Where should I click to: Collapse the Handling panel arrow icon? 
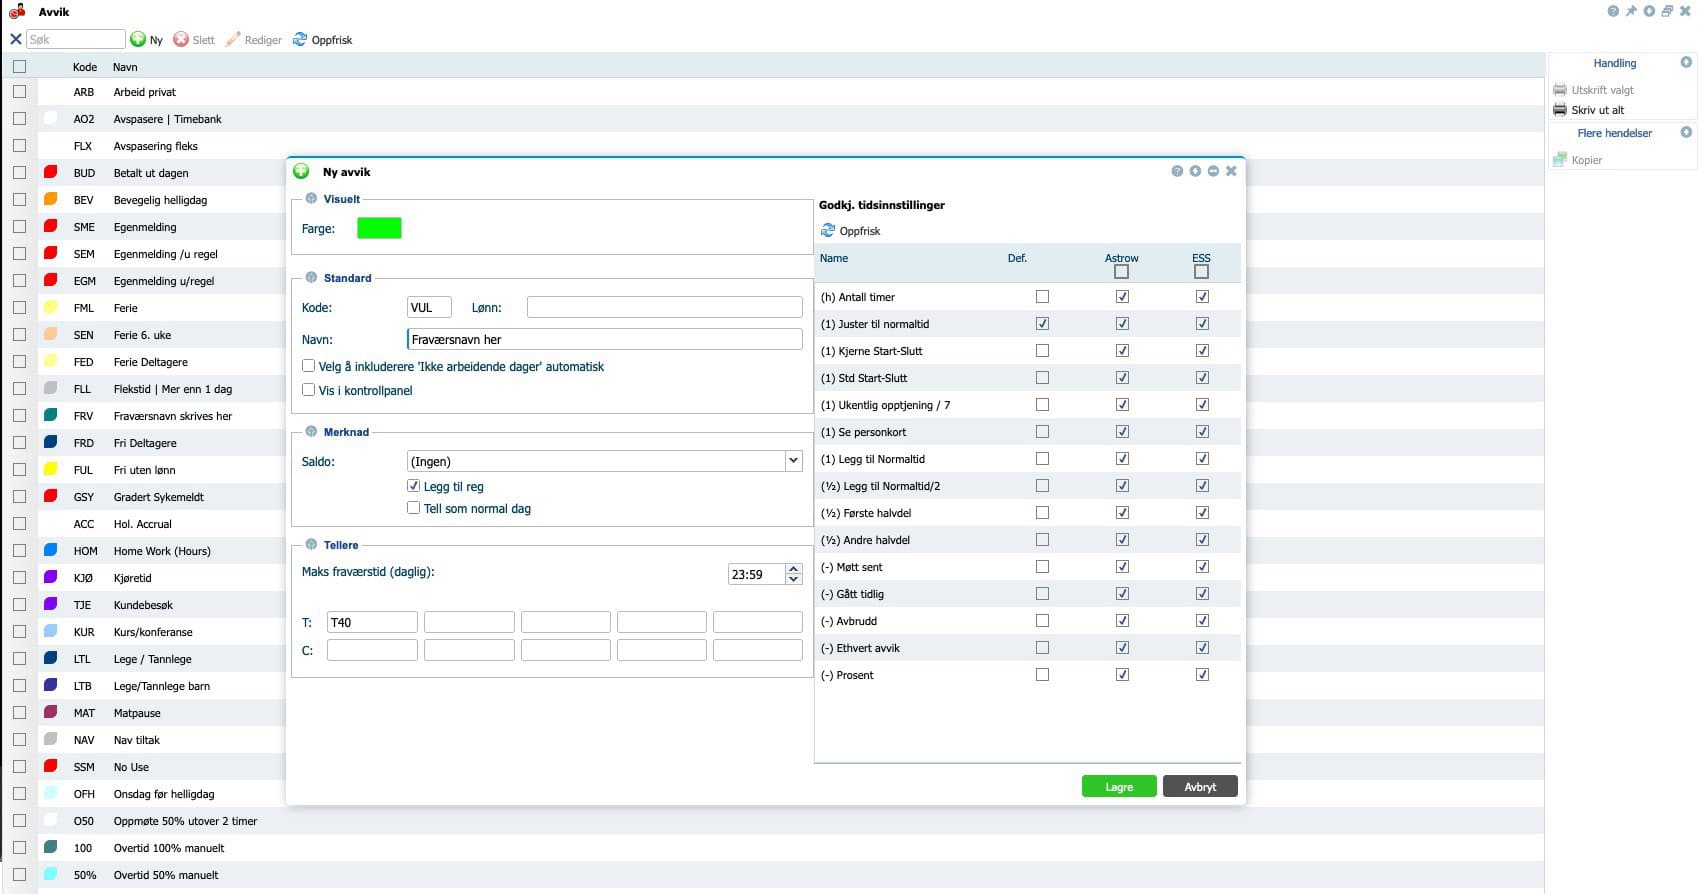coord(1686,62)
